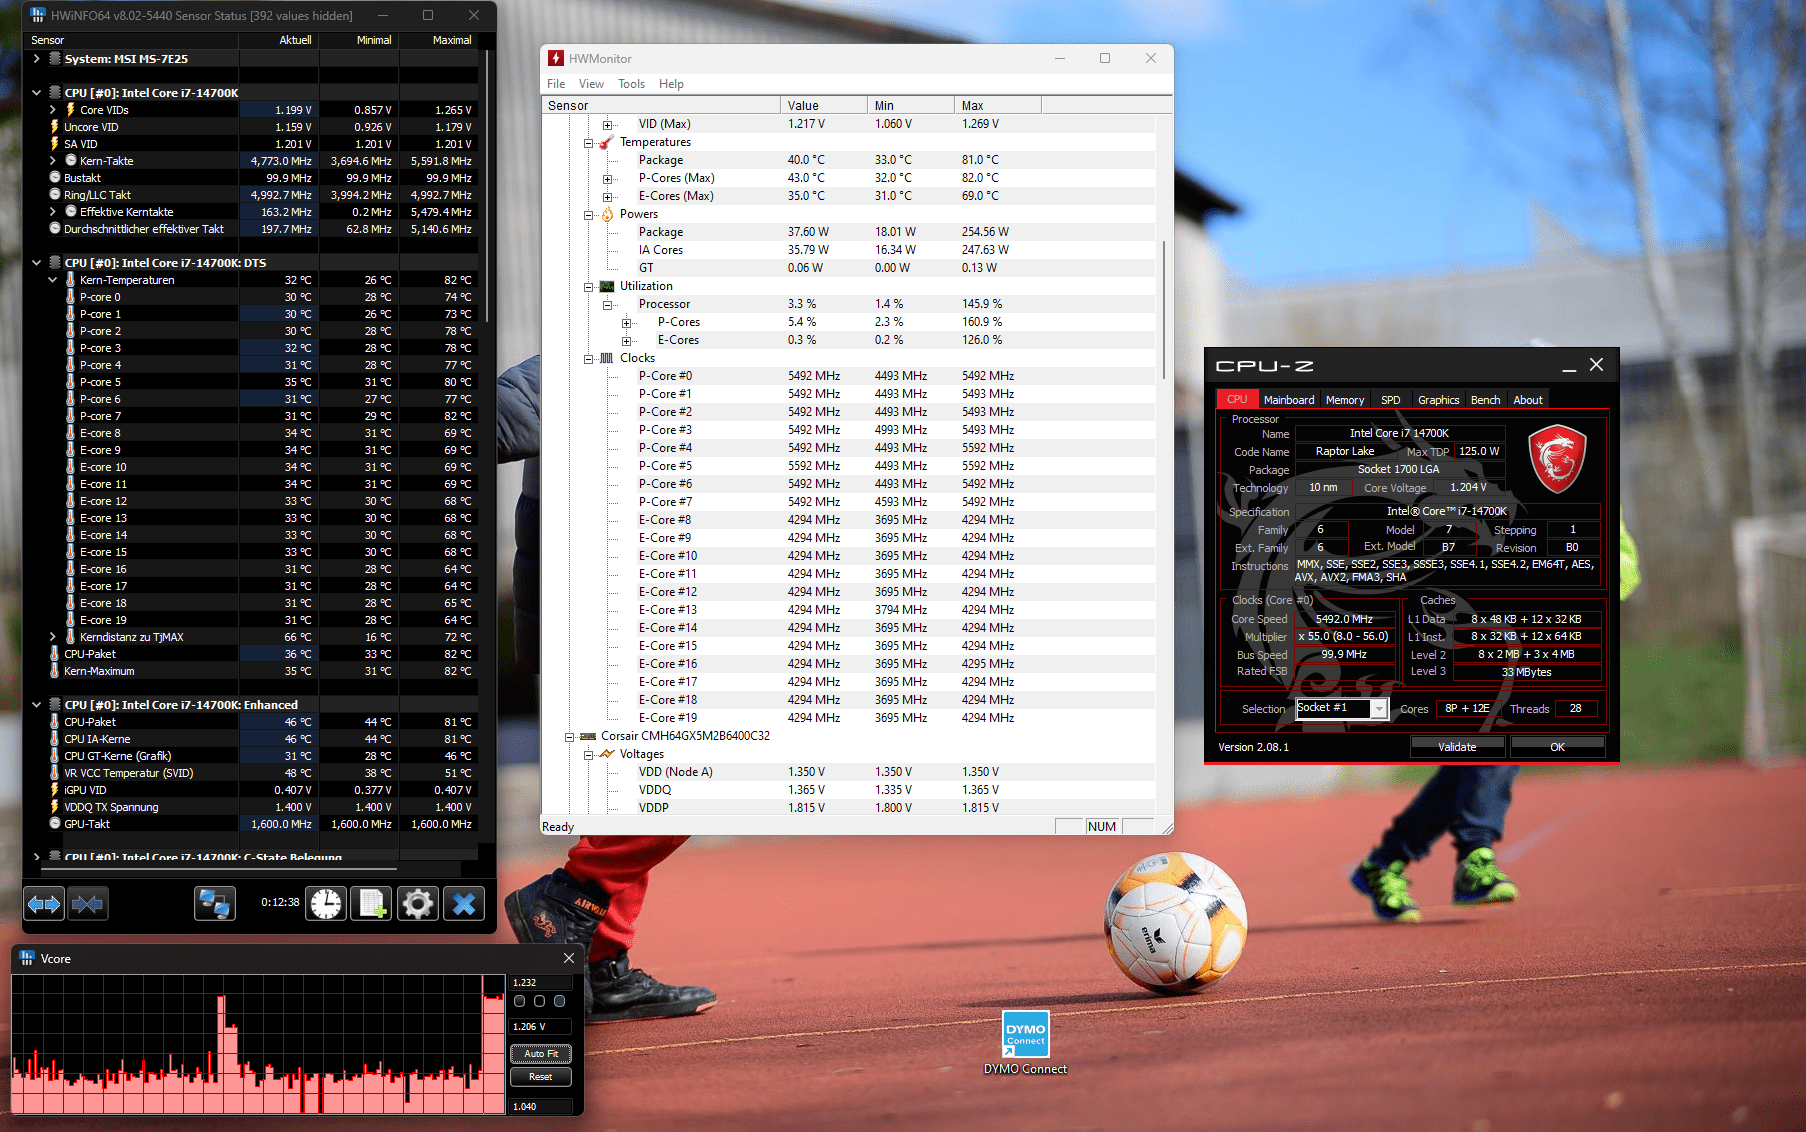Open the Tools menu in HWMonitor
This screenshot has height=1132, width=1806.
(x=631, y=84)
